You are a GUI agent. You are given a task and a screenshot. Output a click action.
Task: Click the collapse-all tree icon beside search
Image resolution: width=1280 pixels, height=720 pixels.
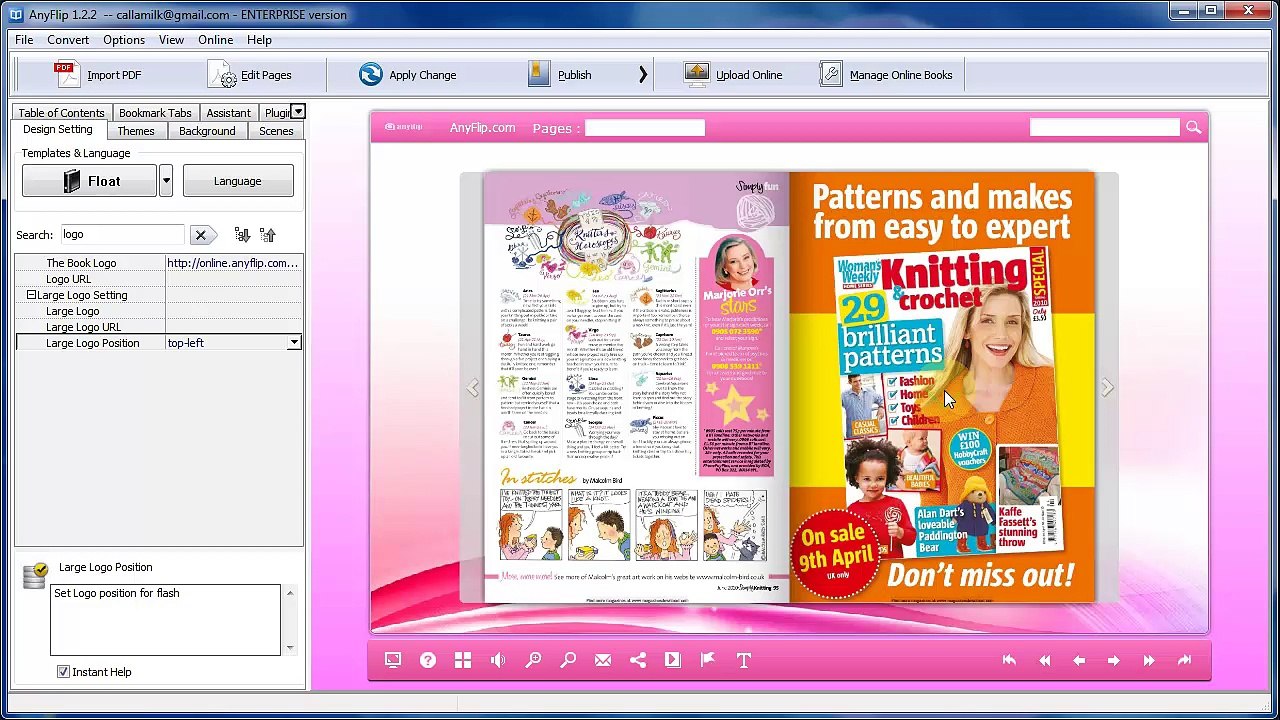pos(267,235)
